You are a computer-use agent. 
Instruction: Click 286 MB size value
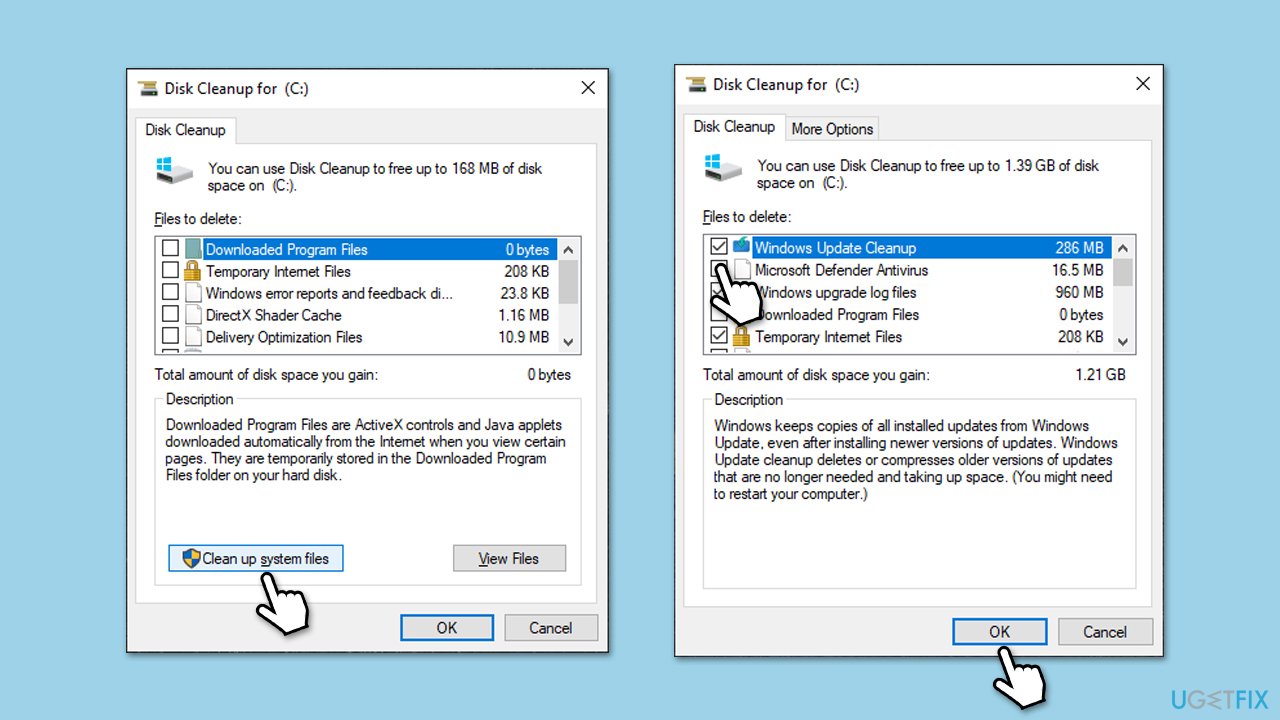(1080, 248)
